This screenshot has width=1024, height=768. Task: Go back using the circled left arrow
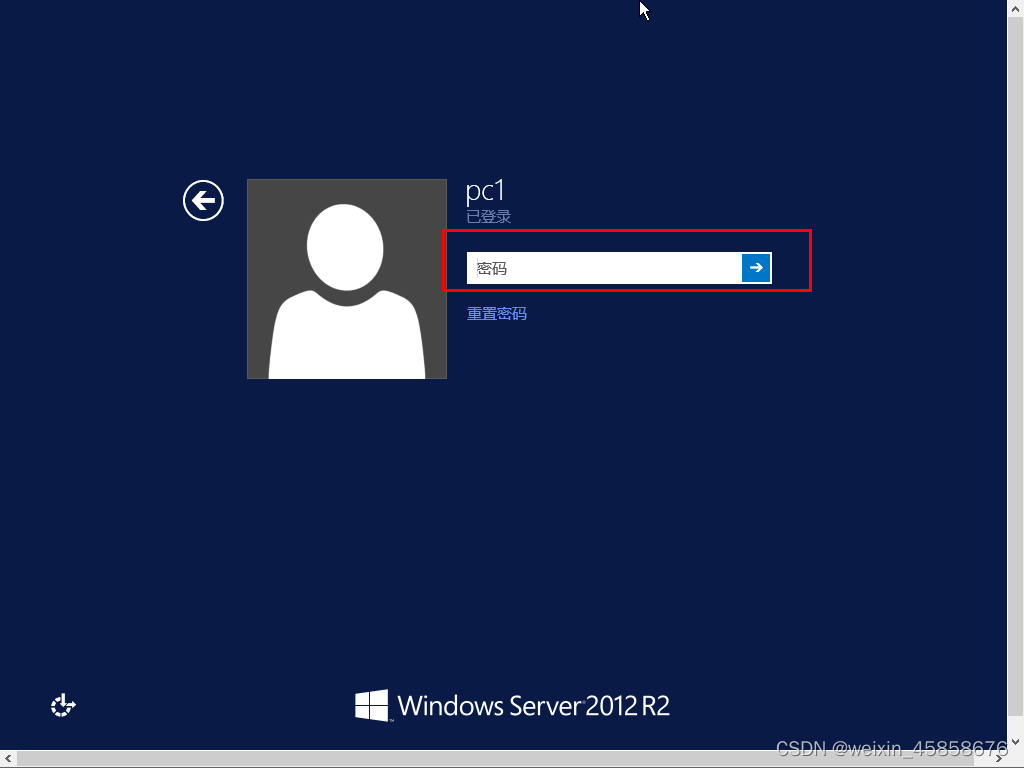[203, 200]
